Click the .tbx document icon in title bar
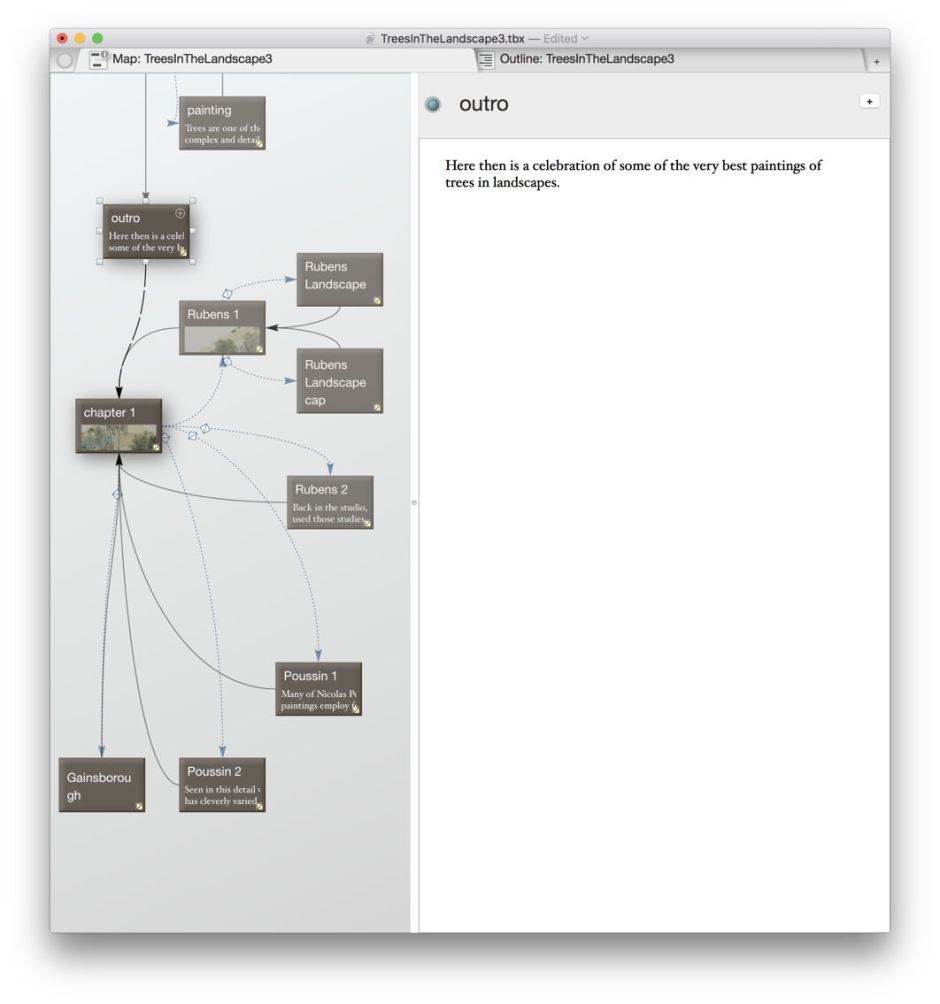Viewport: 940px width, 1004px height. tap(371, 38)
